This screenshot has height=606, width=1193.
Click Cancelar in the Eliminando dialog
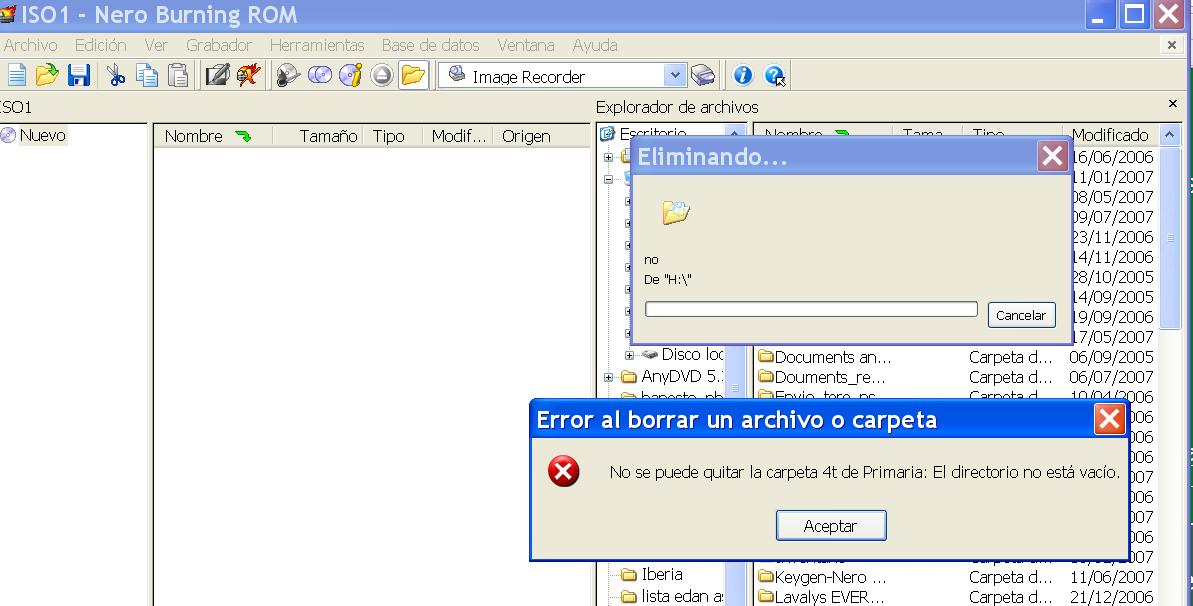[1021, 315]
